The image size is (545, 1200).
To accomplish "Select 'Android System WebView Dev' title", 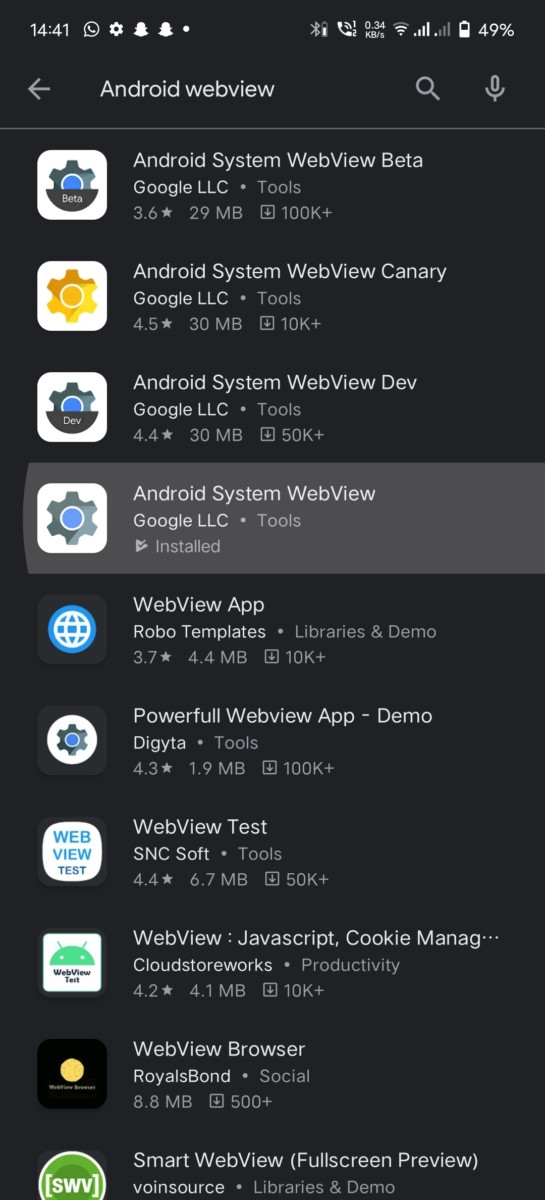I will [x=275, y=382].
